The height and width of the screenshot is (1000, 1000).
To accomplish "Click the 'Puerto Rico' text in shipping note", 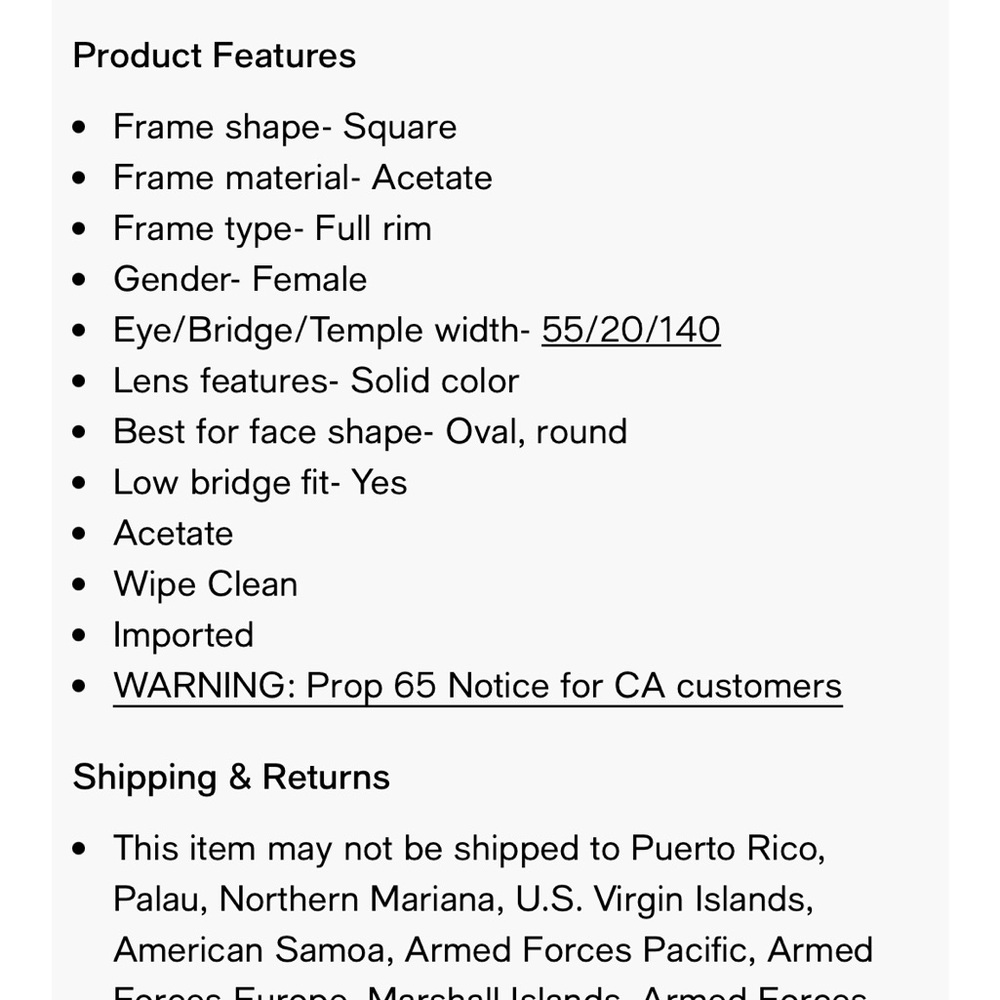I will point(728,849).
